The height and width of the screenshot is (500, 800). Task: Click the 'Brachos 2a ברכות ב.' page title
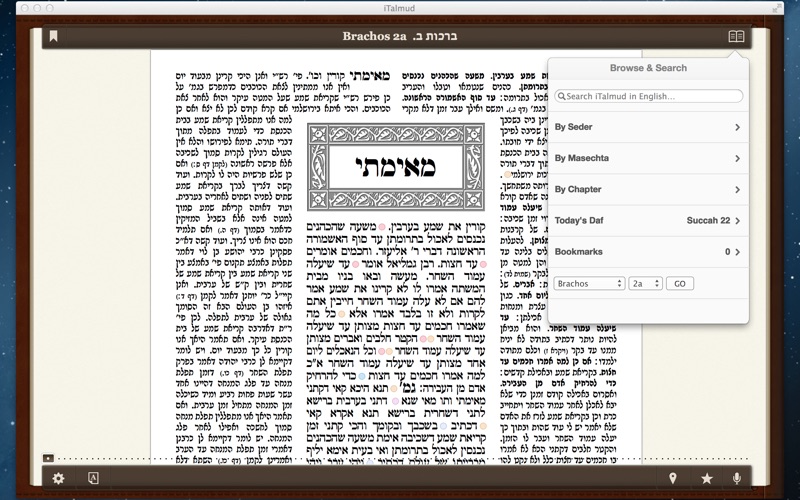pyautogui.click(x=399, y=36)
